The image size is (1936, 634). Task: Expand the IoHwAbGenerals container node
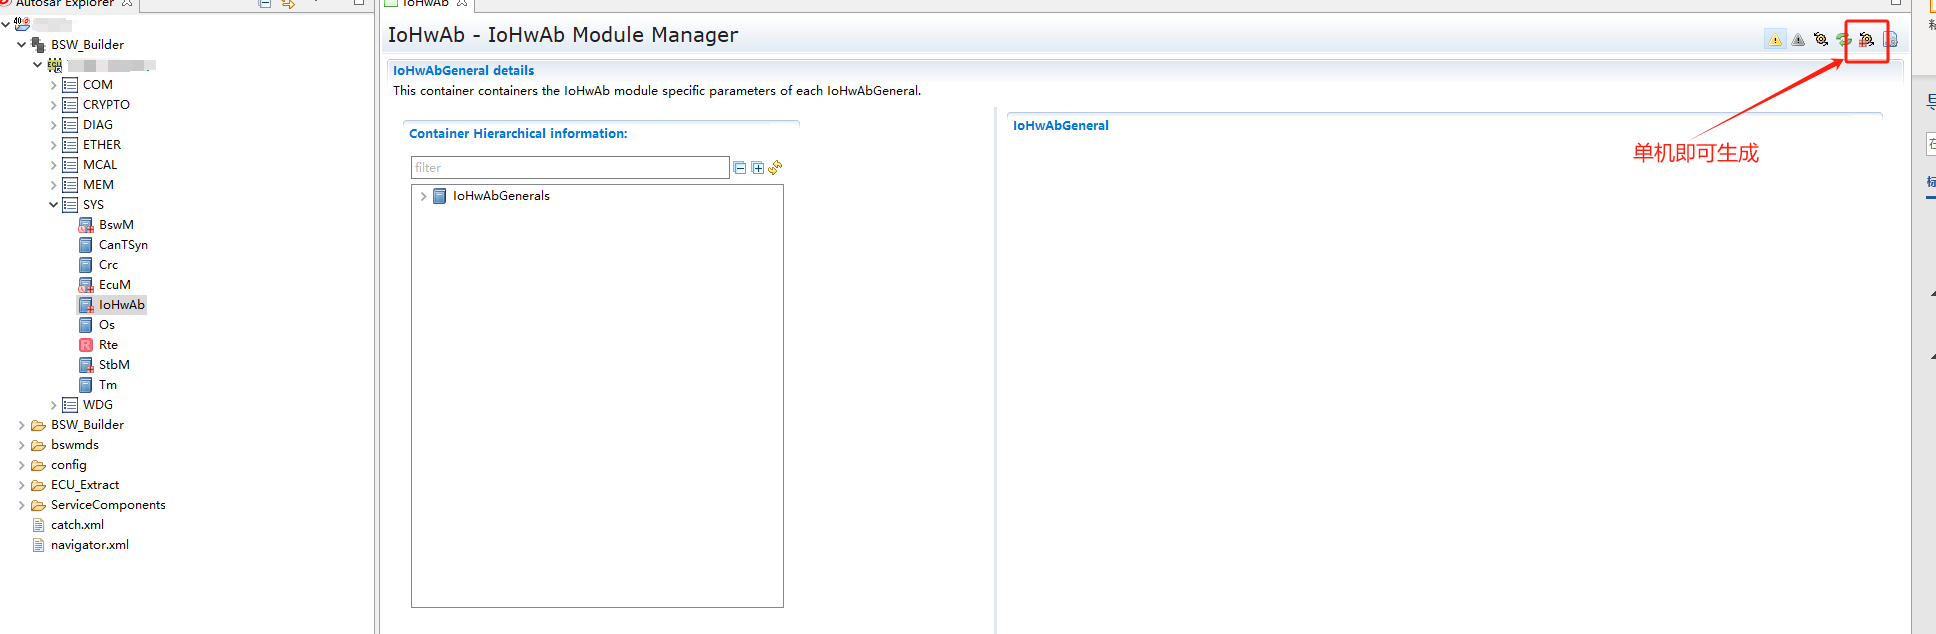tap(424, 196)
